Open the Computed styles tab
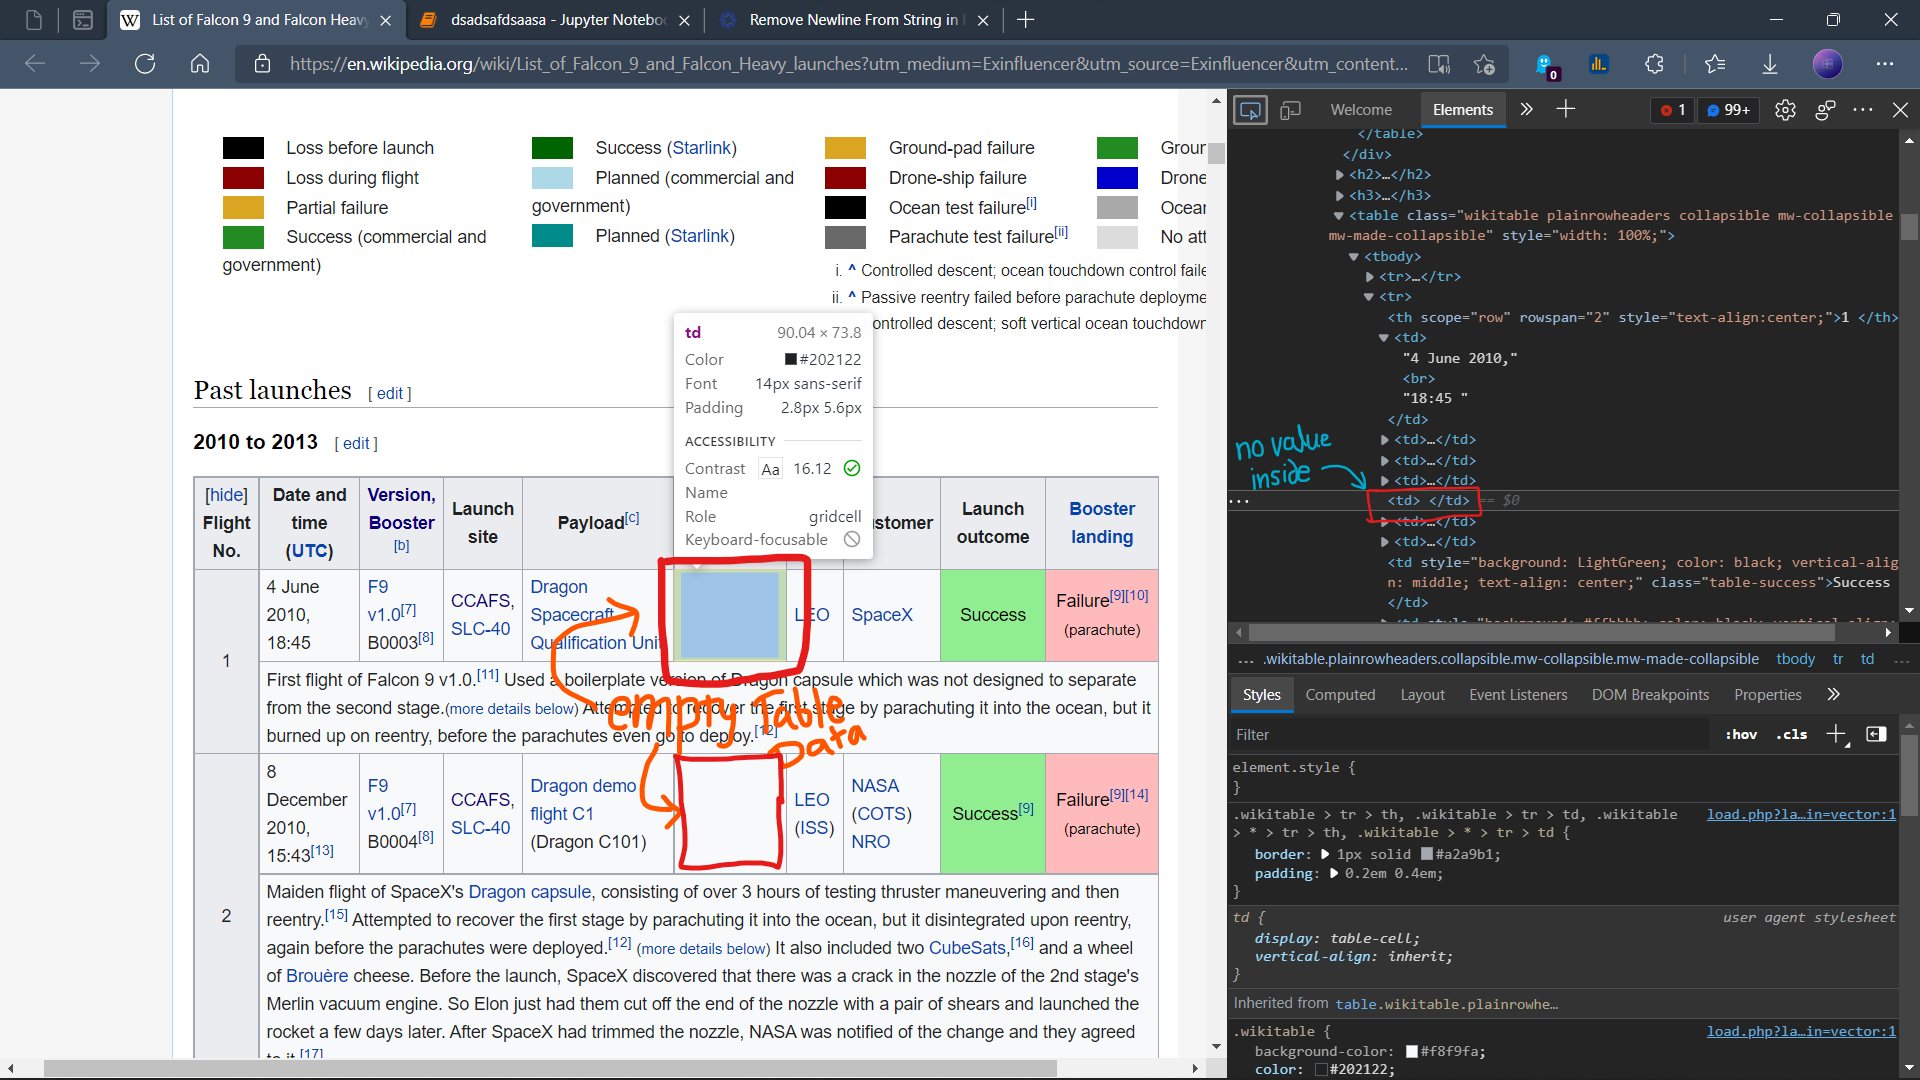This screenshot has width=1920, height=1080. (x=1340, y=695)
